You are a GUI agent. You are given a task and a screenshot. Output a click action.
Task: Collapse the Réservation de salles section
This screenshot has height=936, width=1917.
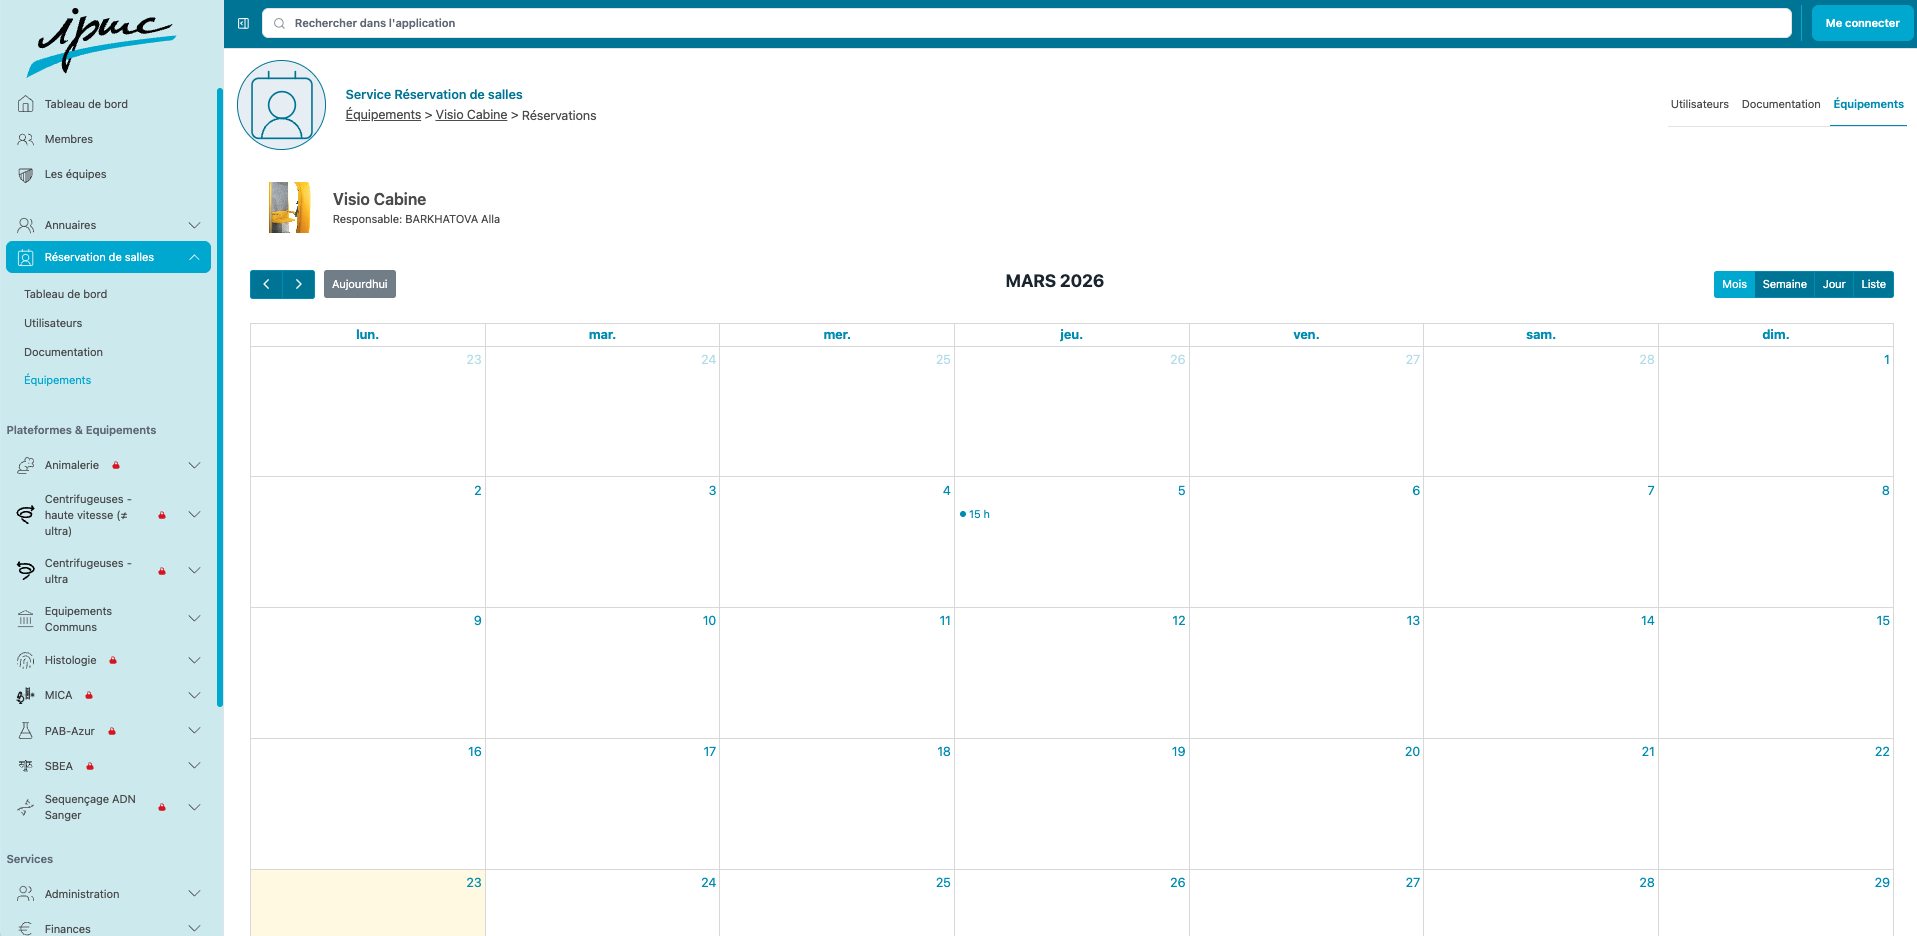(195, 257)
